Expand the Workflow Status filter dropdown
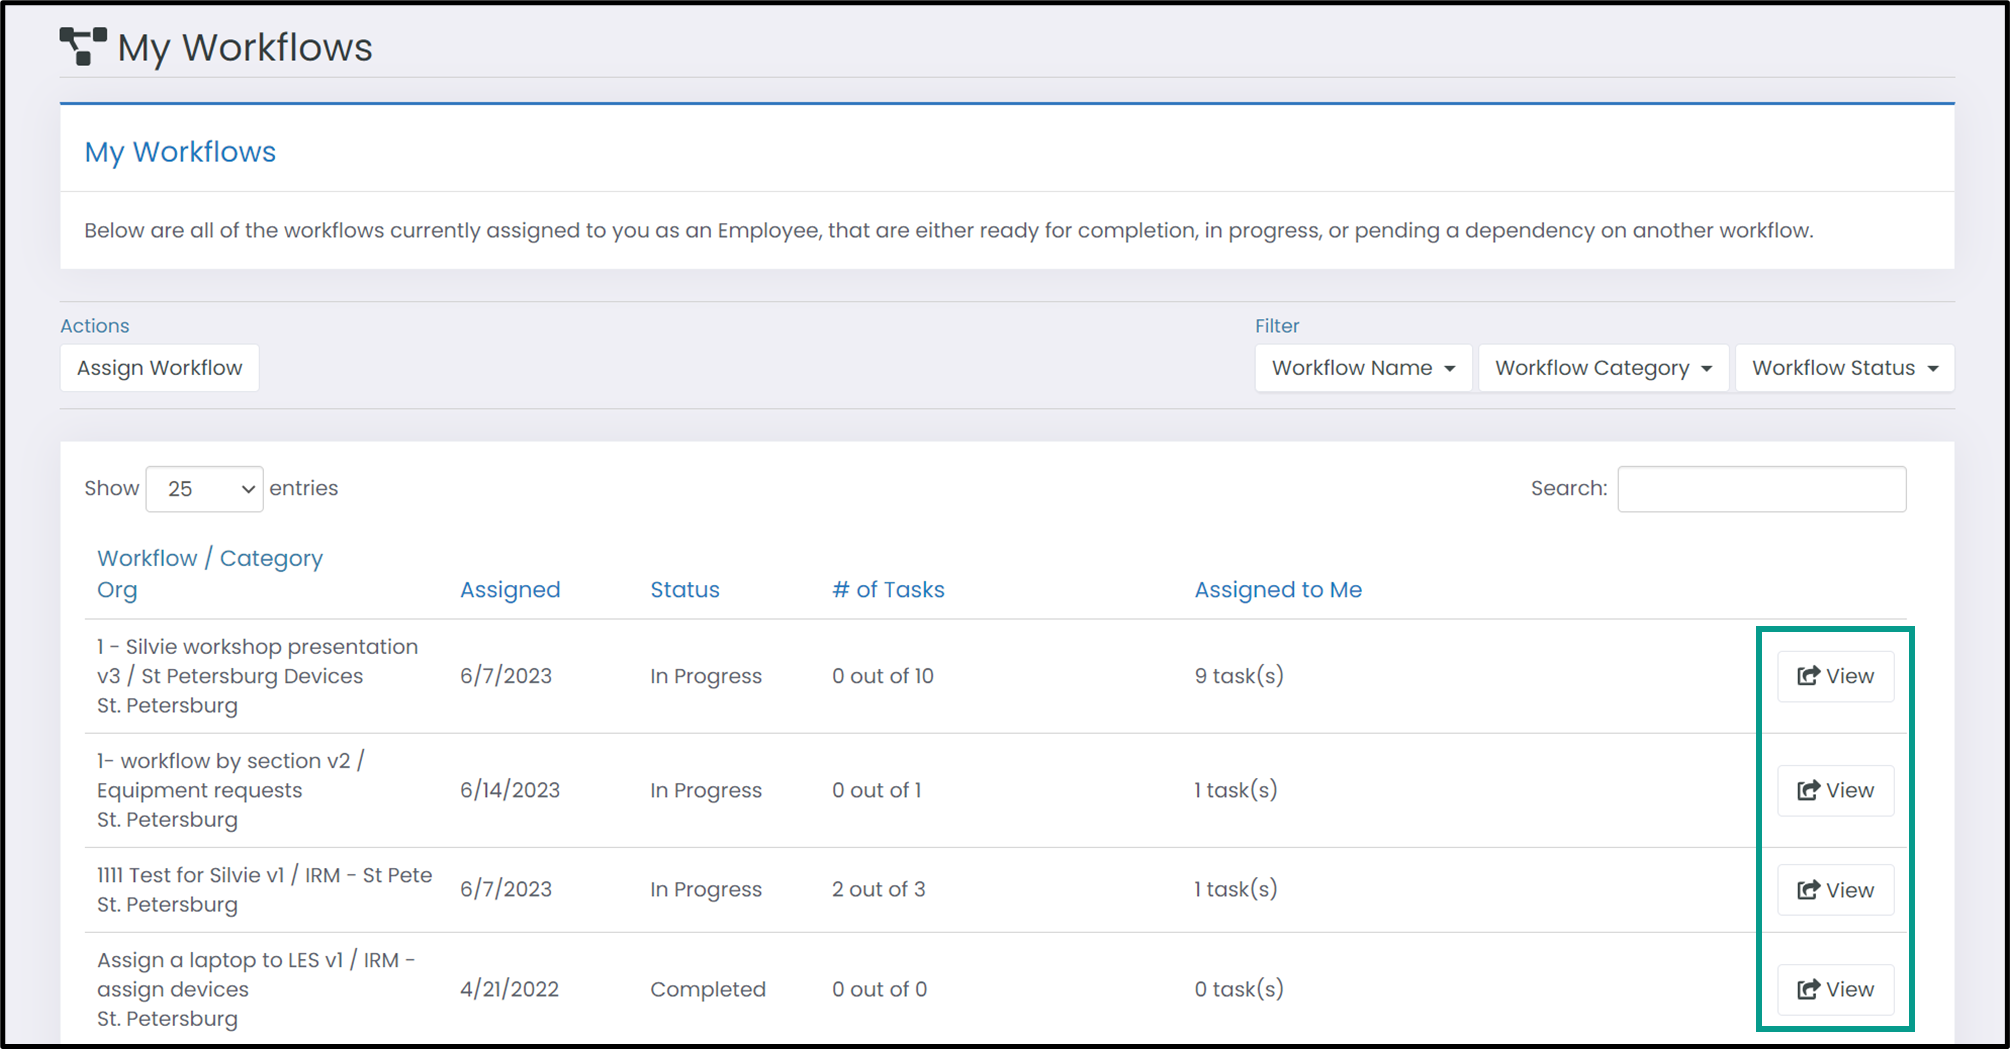 pyautogui.click(x=1845, y=368)
